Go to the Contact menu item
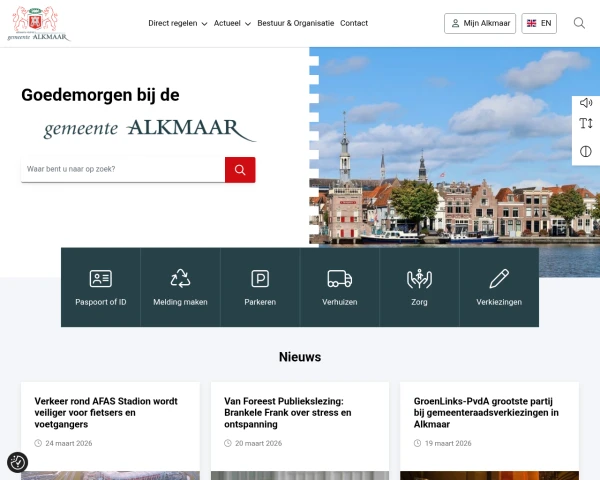The width and height of the screenshot is (600, 480). (354, 23)
